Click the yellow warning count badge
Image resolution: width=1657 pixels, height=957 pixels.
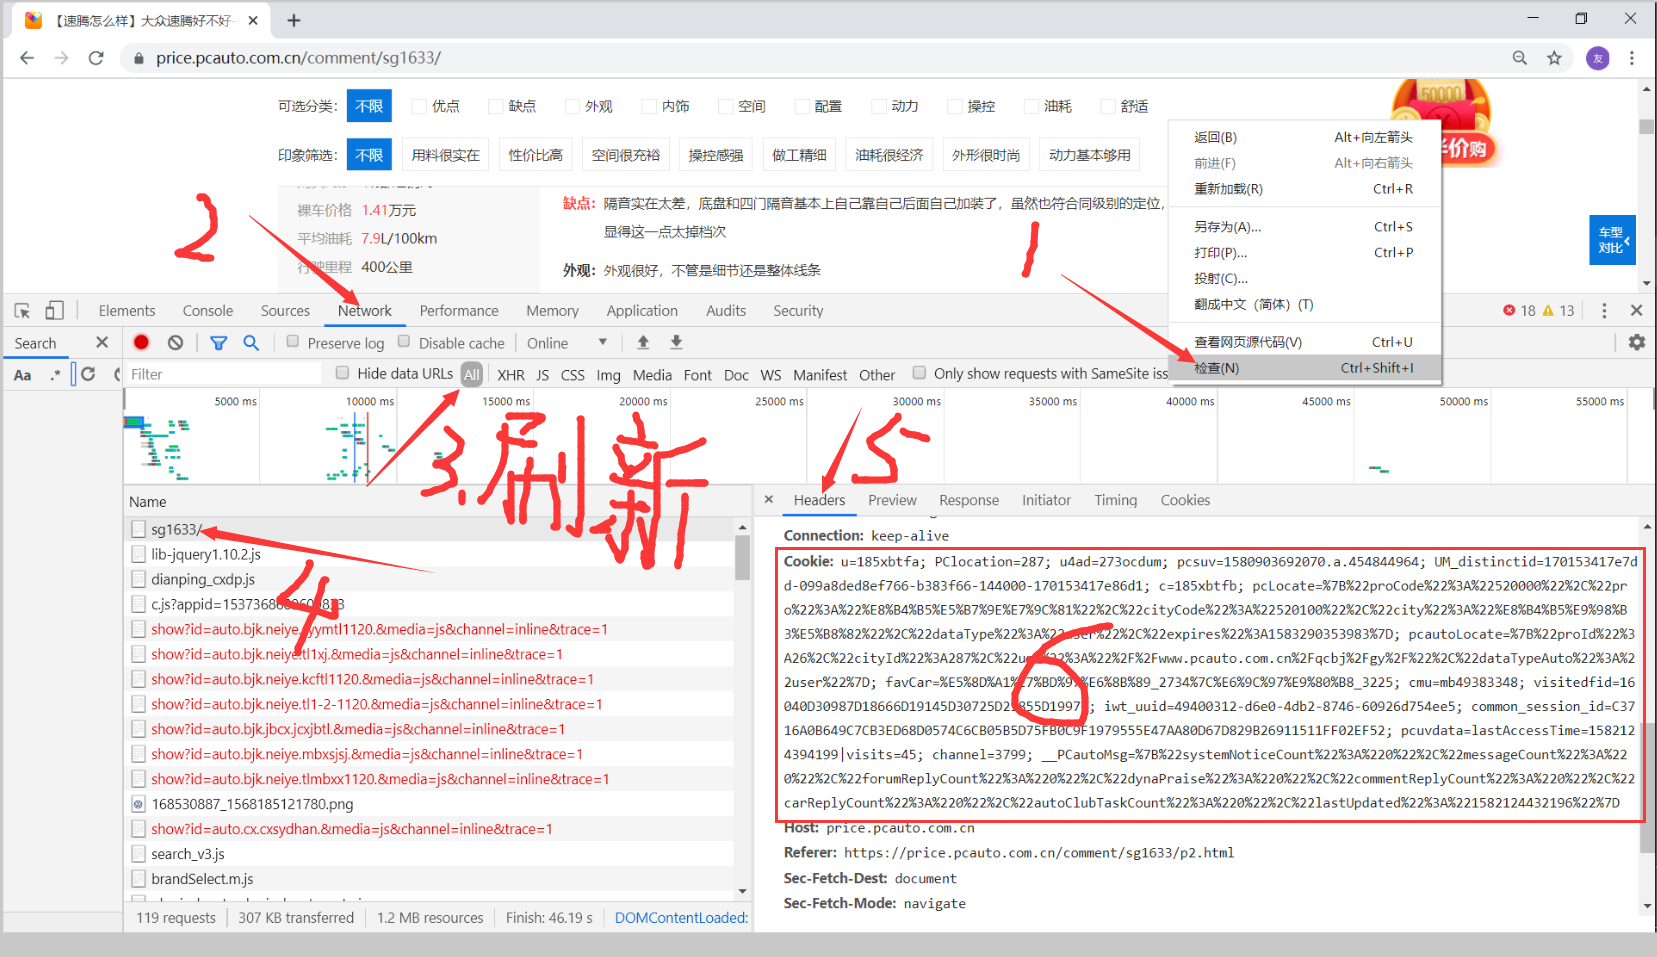(1559, 311)
